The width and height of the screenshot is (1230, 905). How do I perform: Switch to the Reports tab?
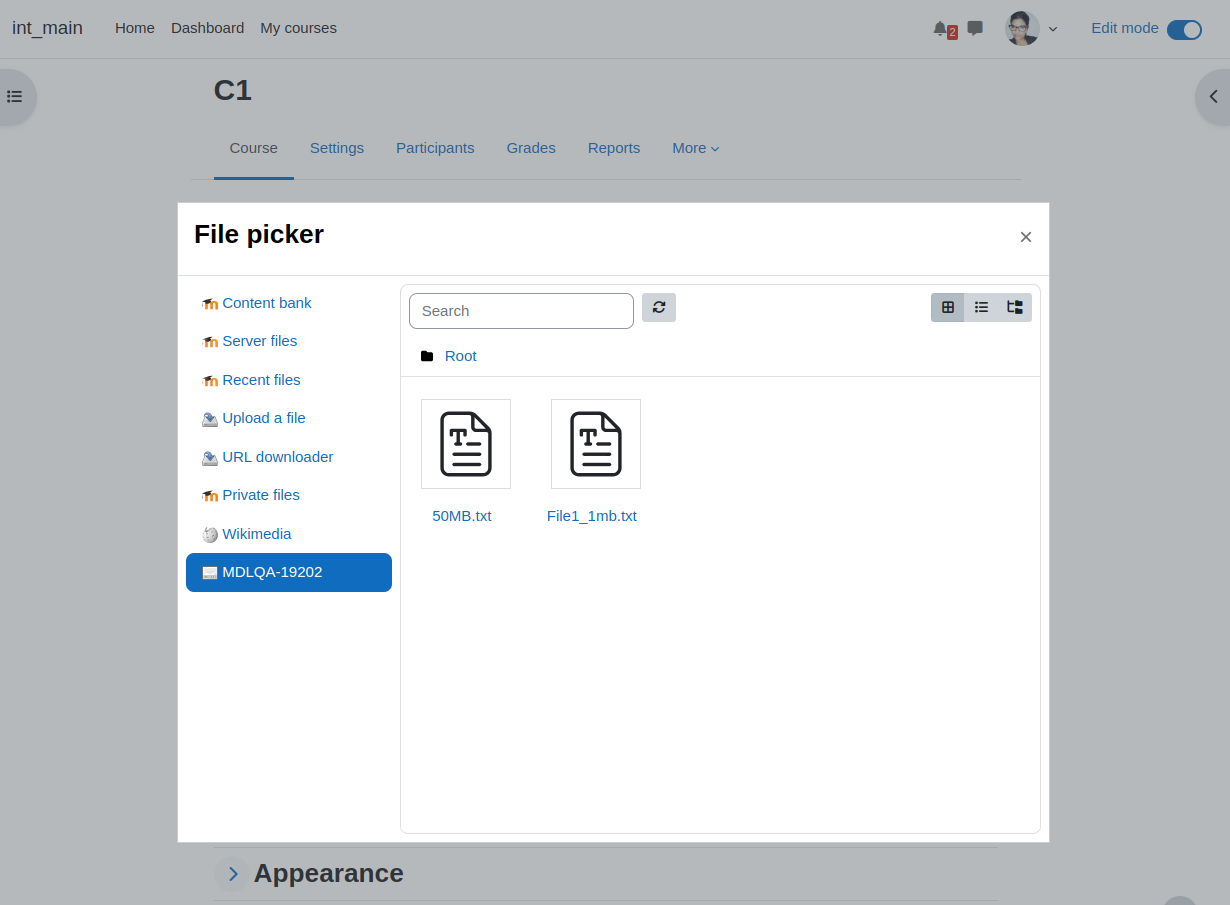point(614,148)
